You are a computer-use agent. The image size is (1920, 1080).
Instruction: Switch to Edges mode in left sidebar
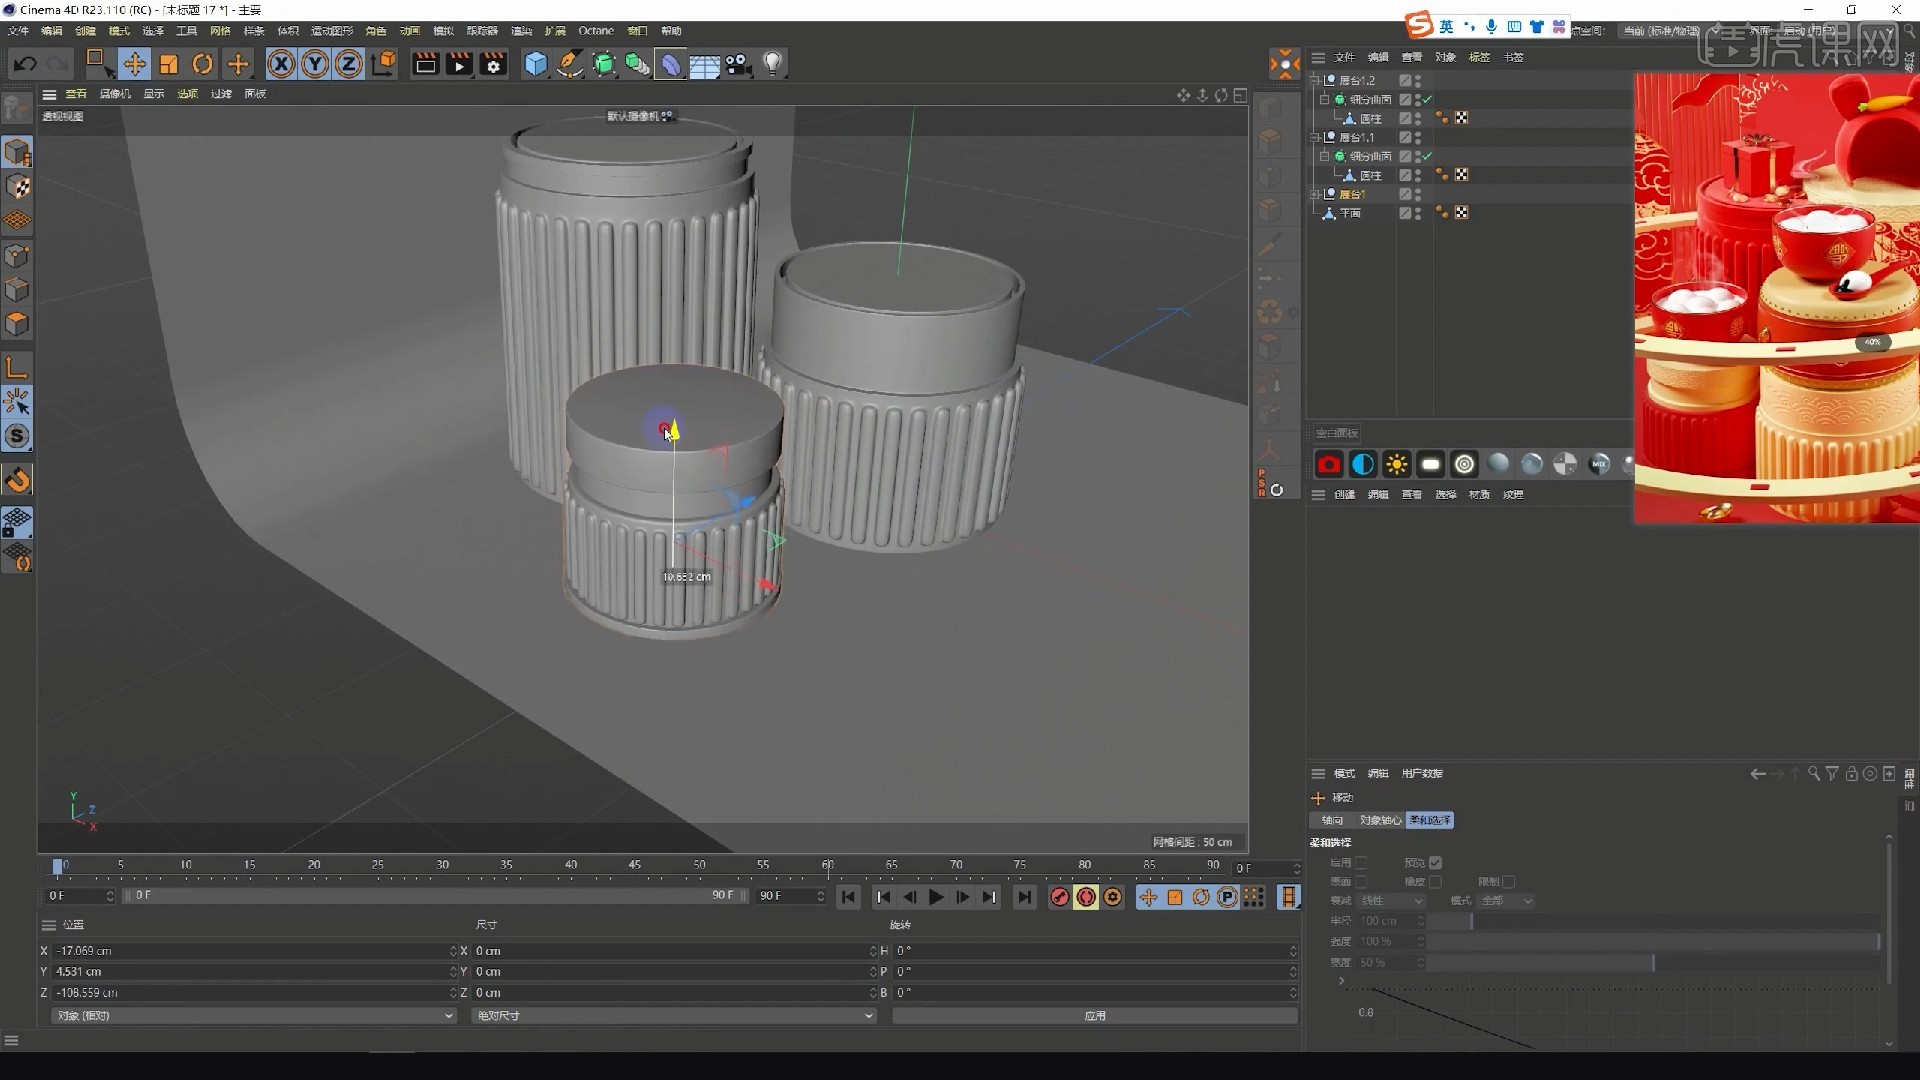[17, 290]
